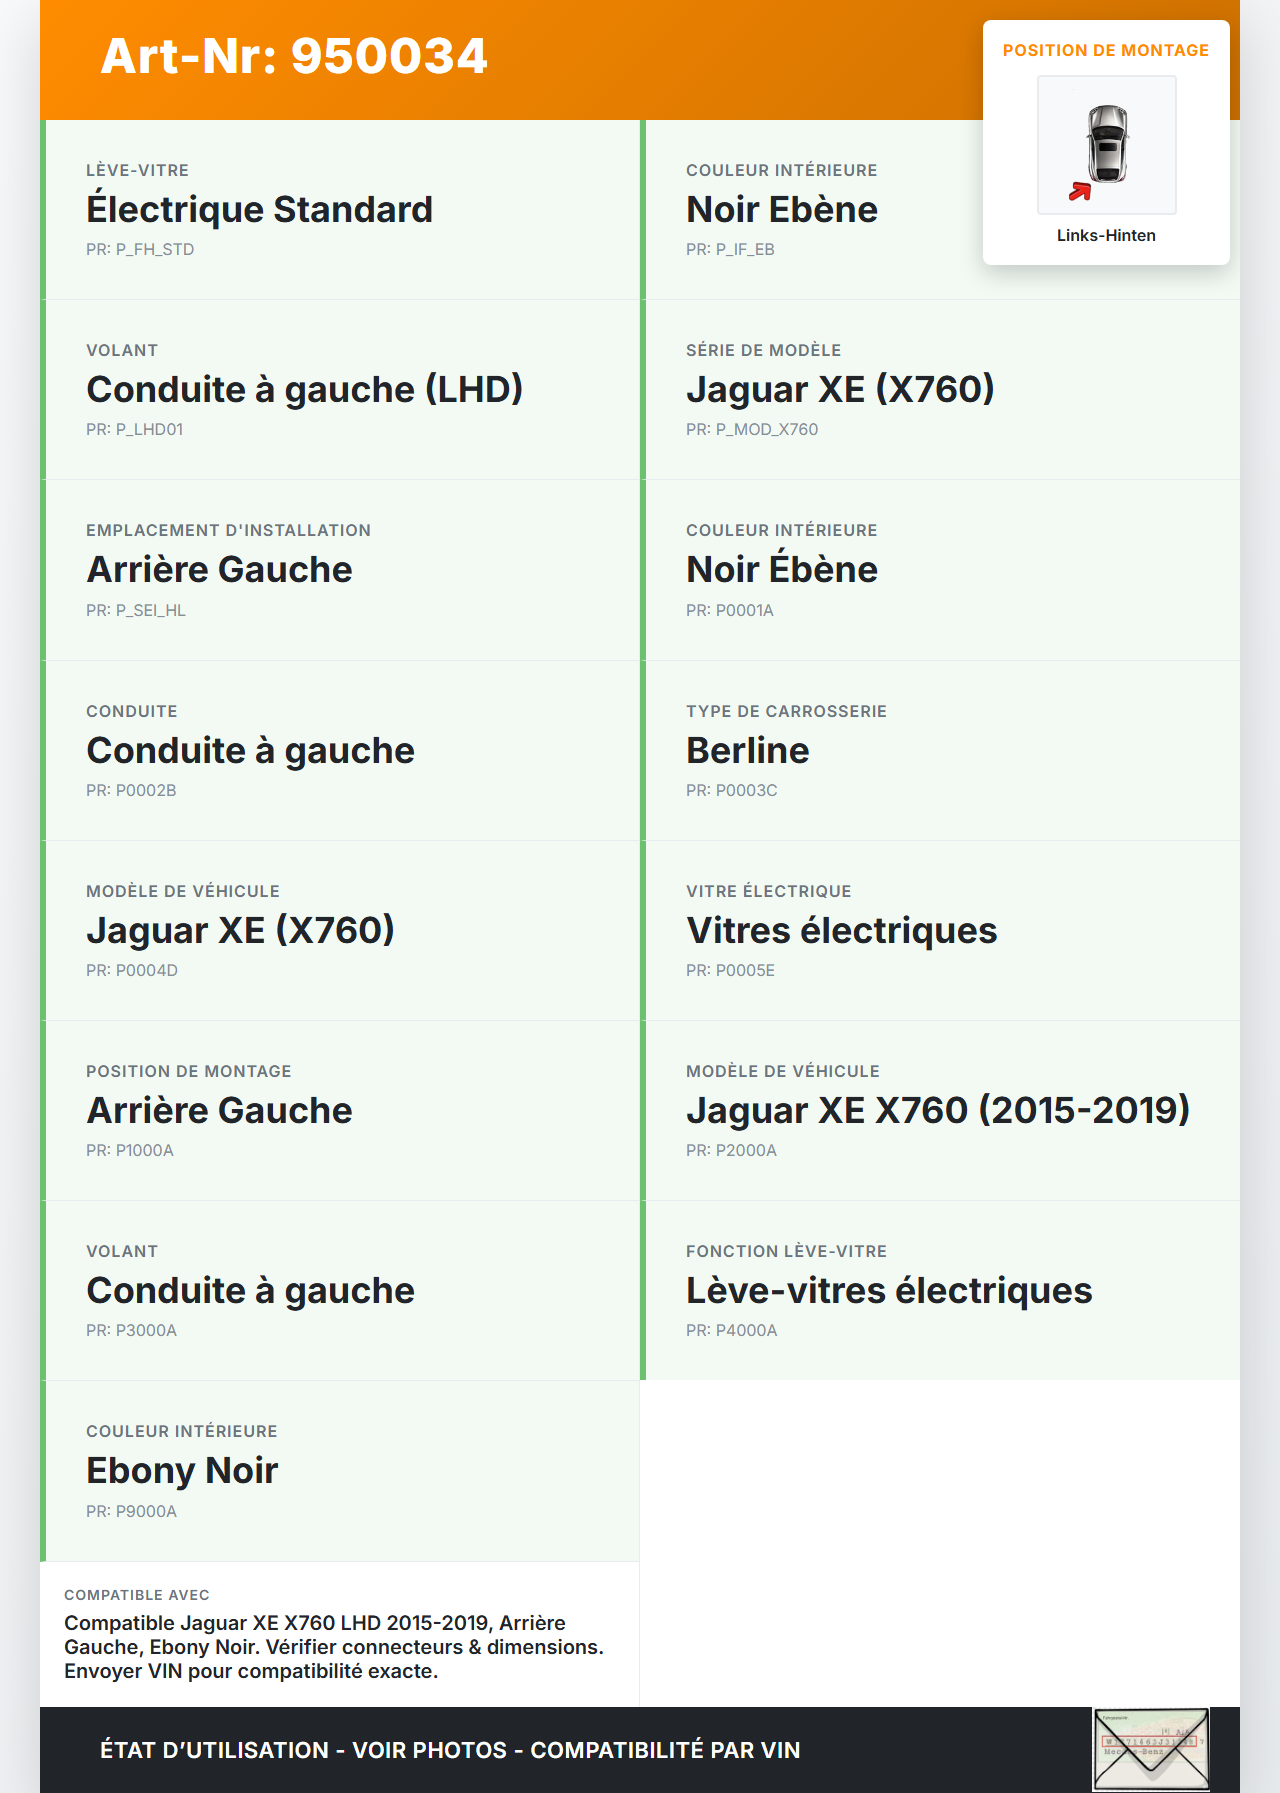
Task: Click the "Lève-vitres électriques" value
Action: click(x=888, y=1291)
